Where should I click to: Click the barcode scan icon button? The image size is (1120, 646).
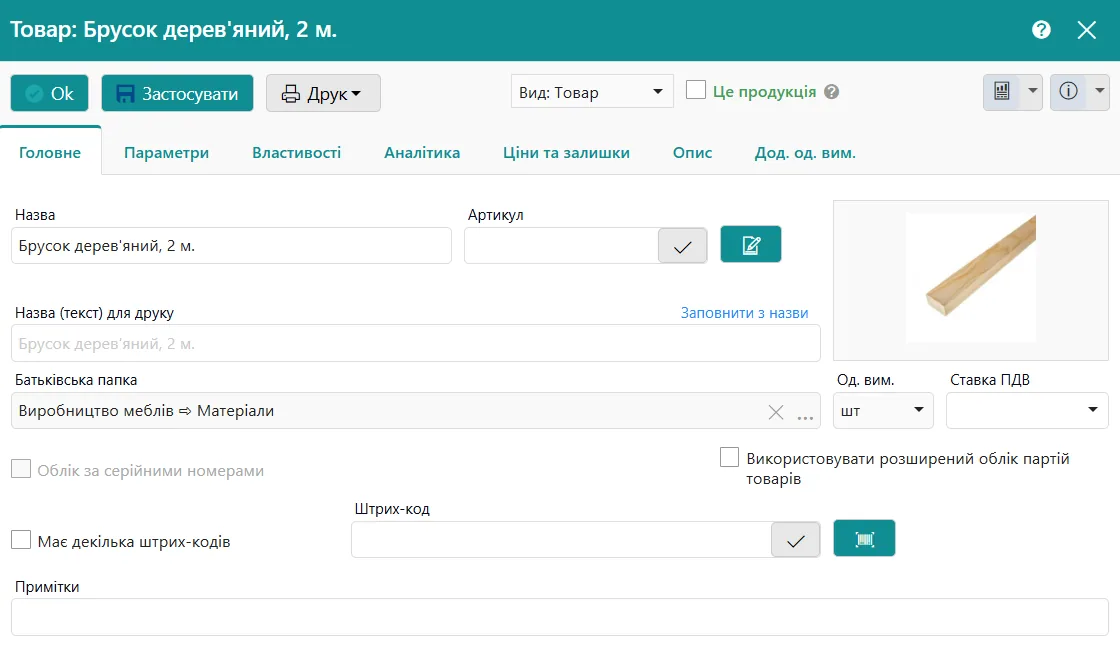[864, 539]
